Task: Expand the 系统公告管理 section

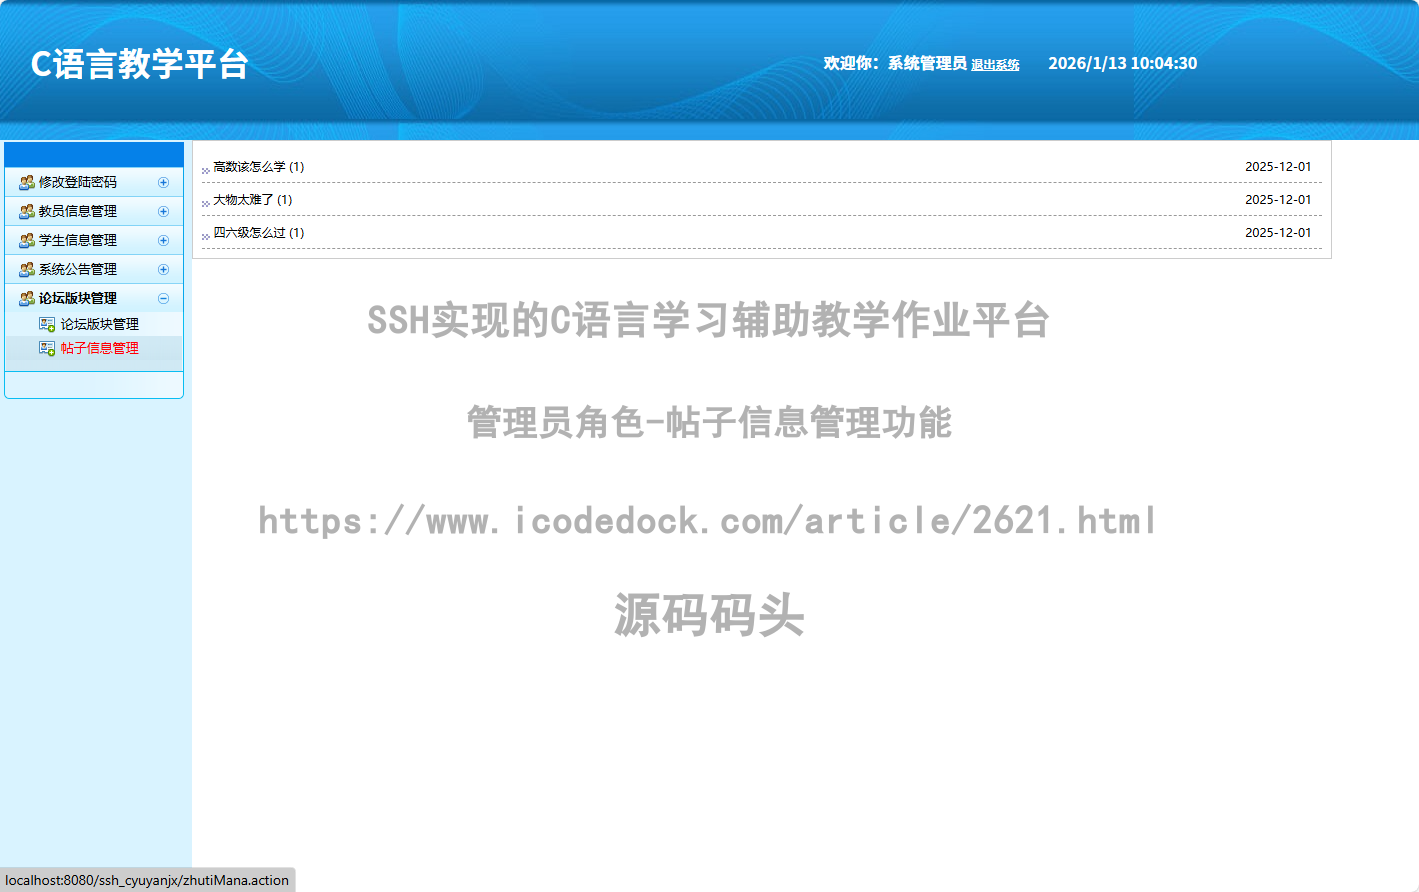Action: 163,269
